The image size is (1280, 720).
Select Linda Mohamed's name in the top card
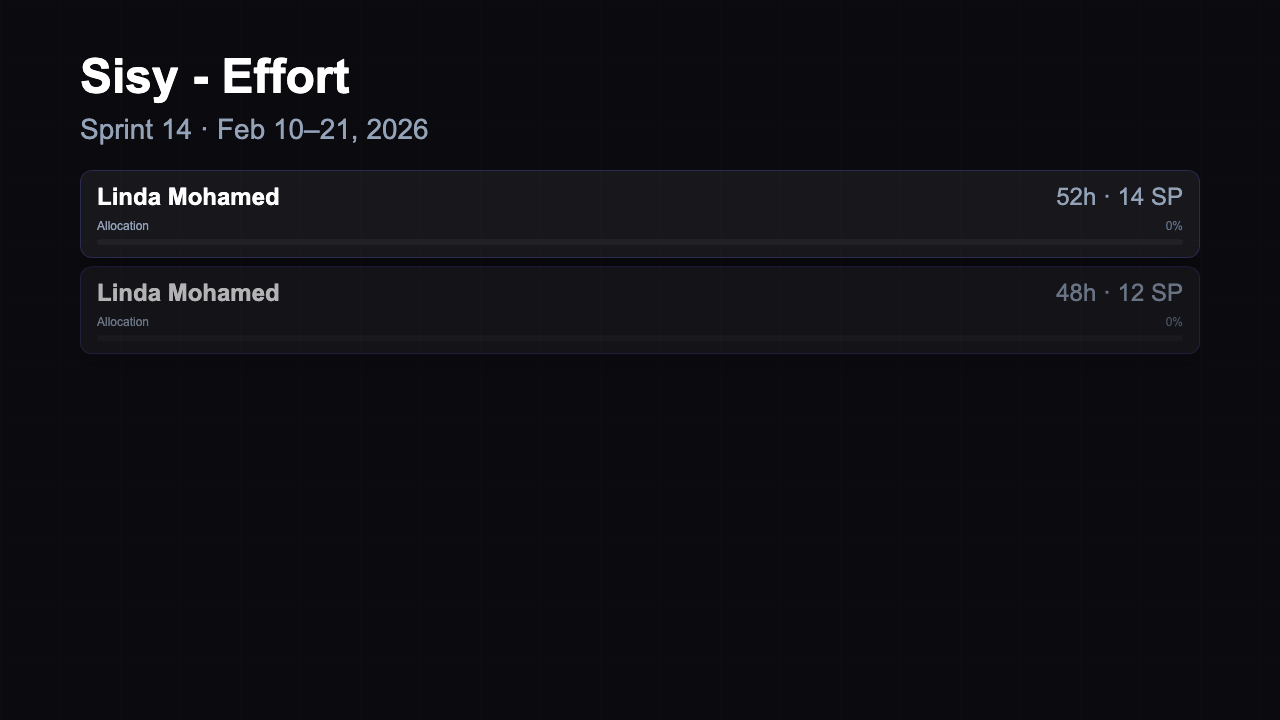click(188, 197)
